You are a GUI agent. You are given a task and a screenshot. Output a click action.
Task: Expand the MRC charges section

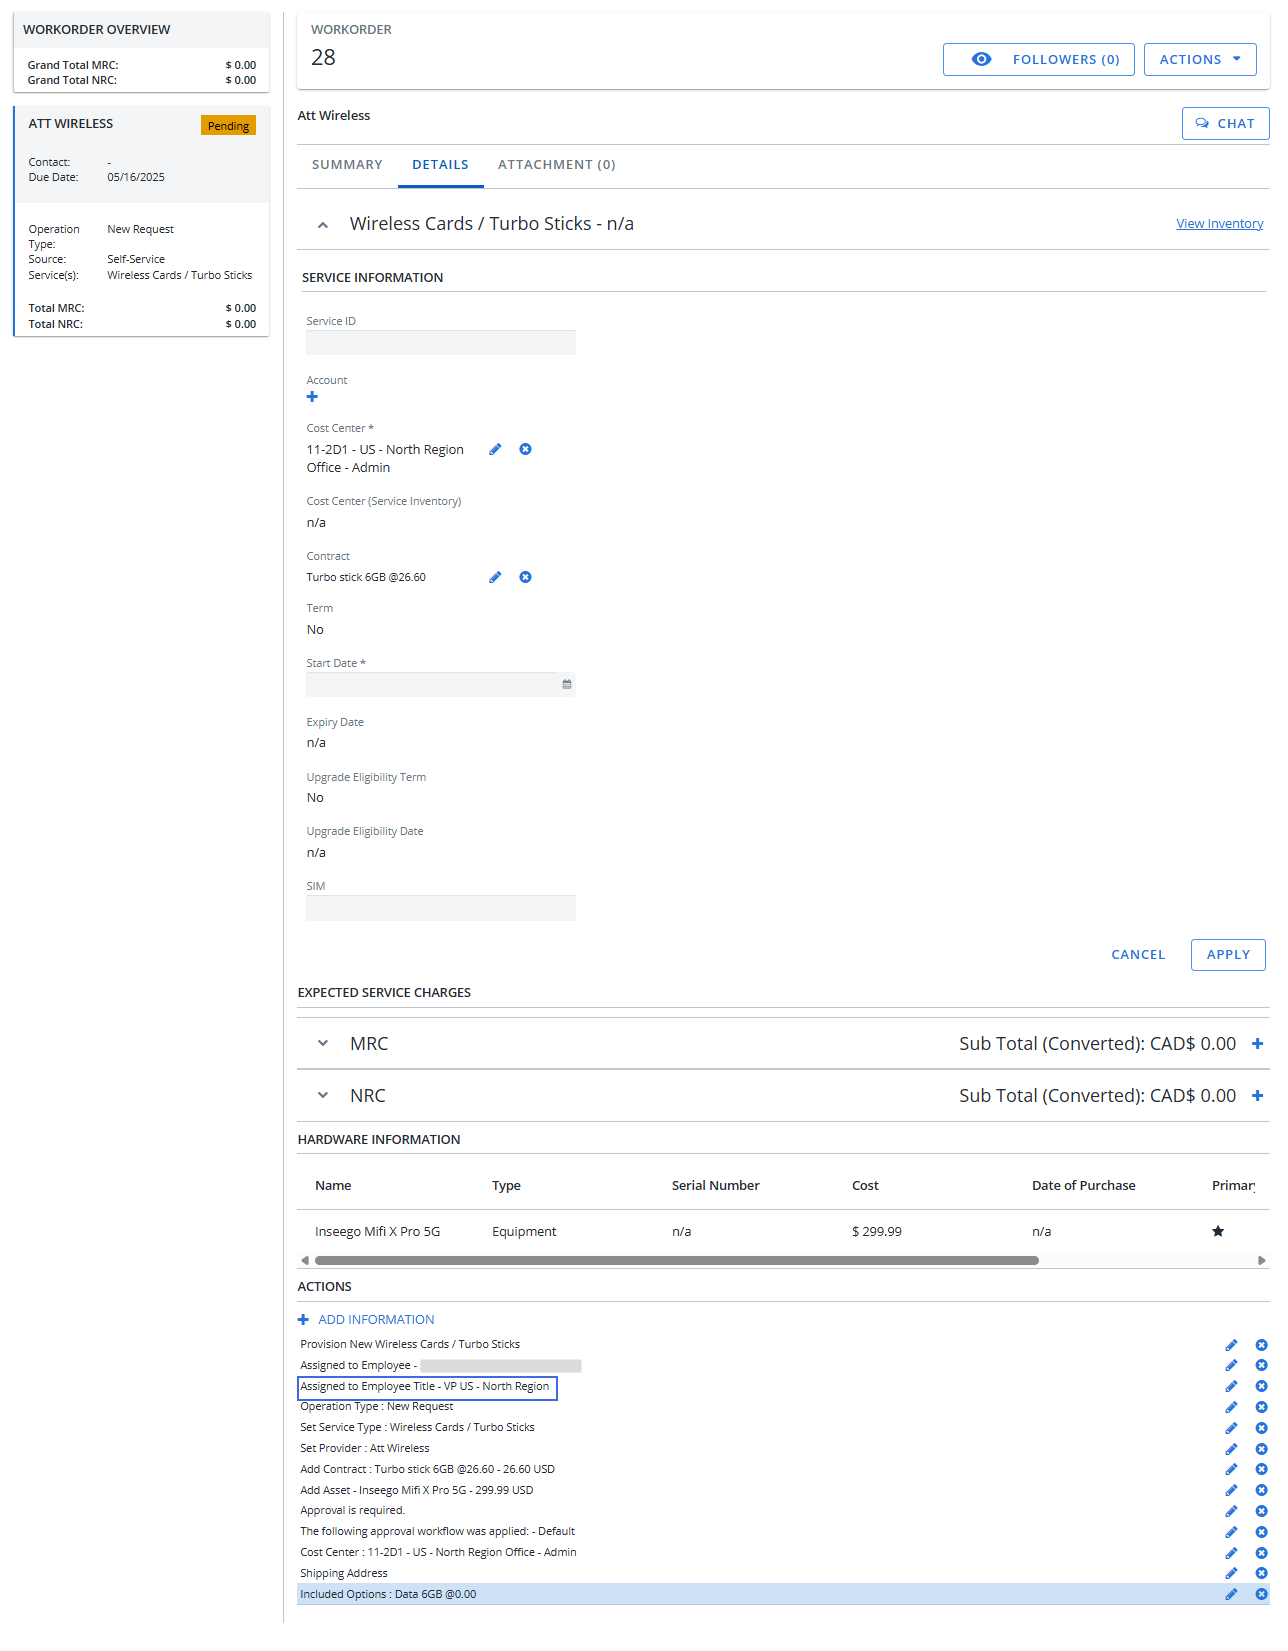323,1044
